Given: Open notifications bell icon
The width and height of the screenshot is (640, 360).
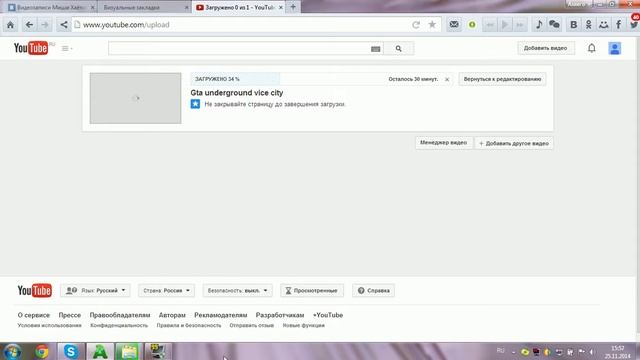Looking at the screenshot, I should (x=591, y=48).
